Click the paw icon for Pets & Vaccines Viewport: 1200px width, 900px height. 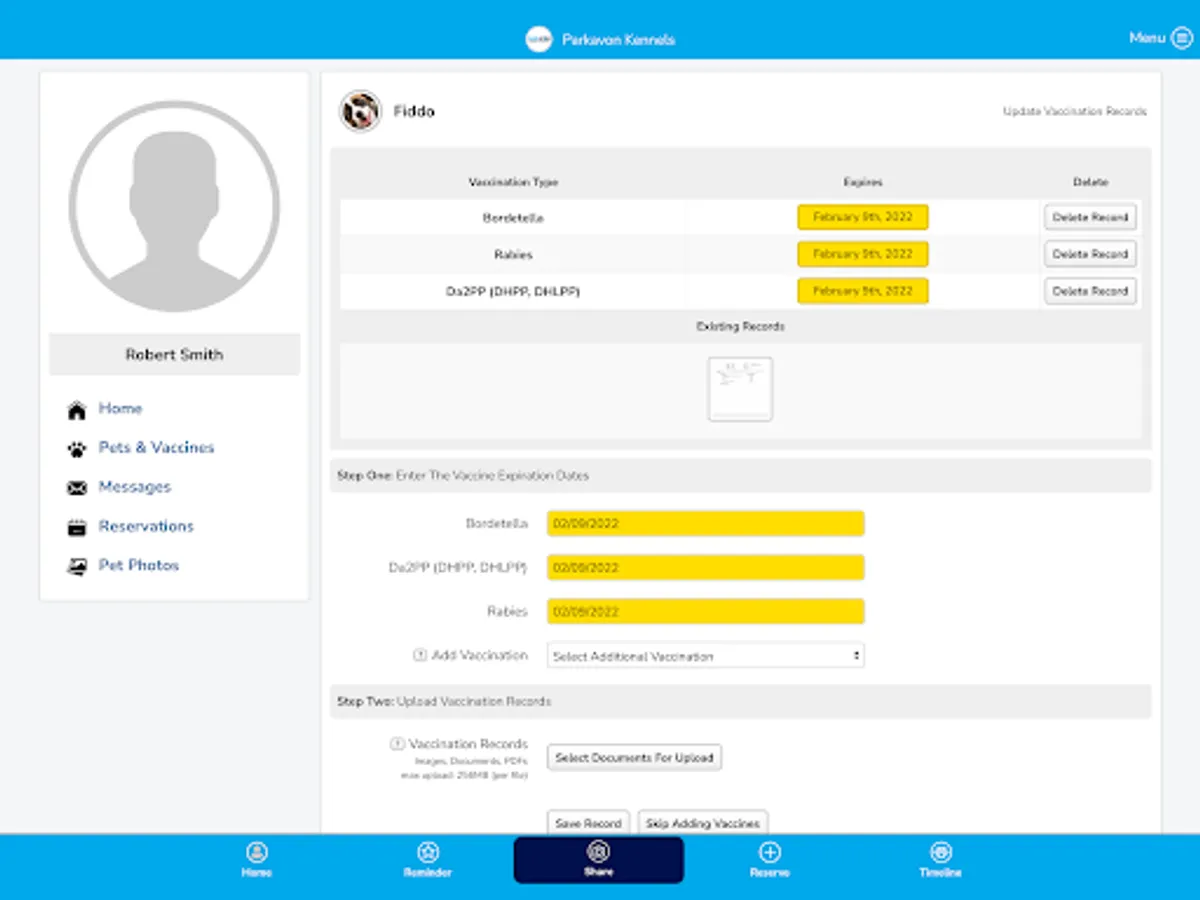[x=77, y=449]
